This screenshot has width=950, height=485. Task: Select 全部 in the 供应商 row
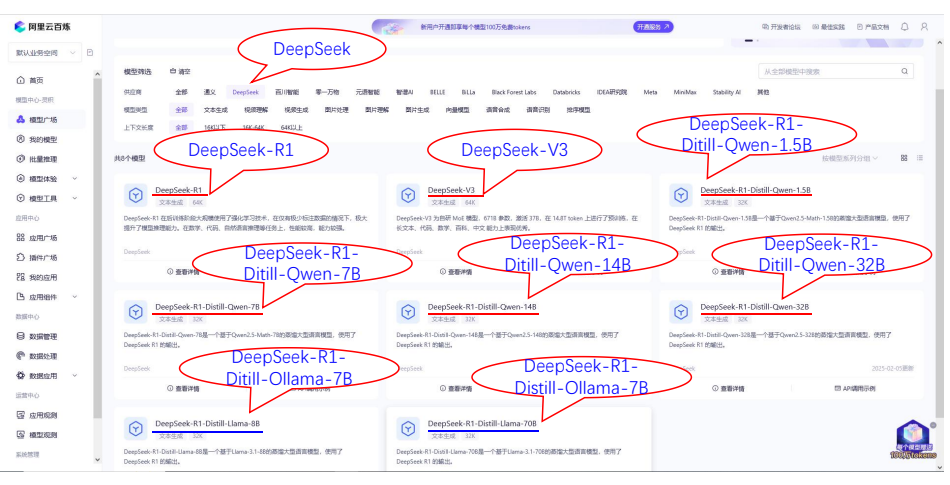(x=181, y=92)
